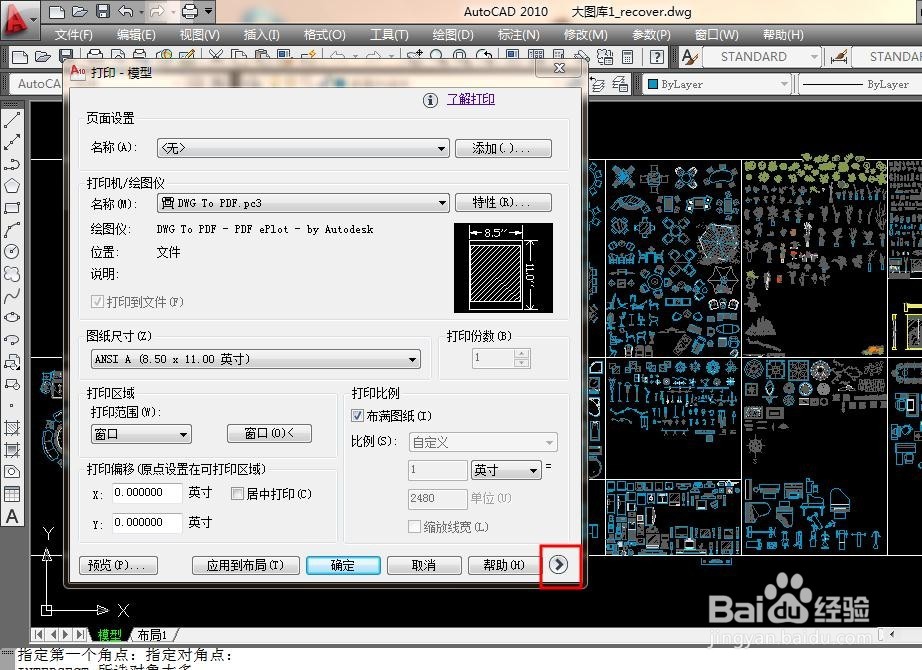Open the File (文件) menu
Viewport: 922px width, 670px height.
click(x=74, y=35)
